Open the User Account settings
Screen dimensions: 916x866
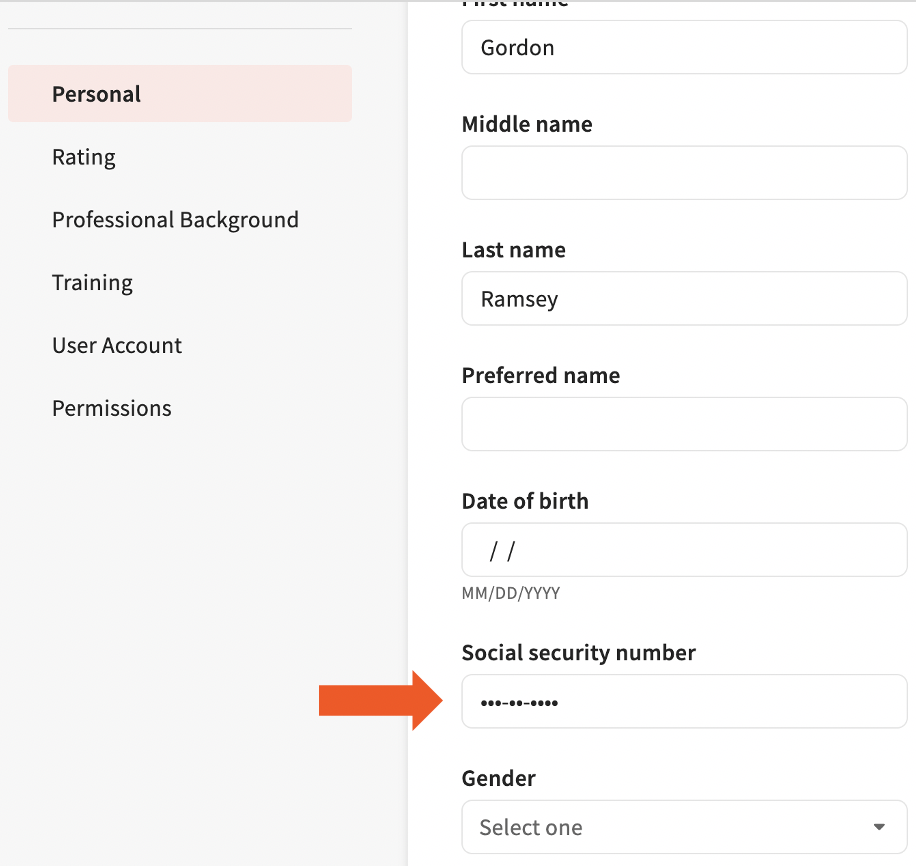(x=117, y=345)
